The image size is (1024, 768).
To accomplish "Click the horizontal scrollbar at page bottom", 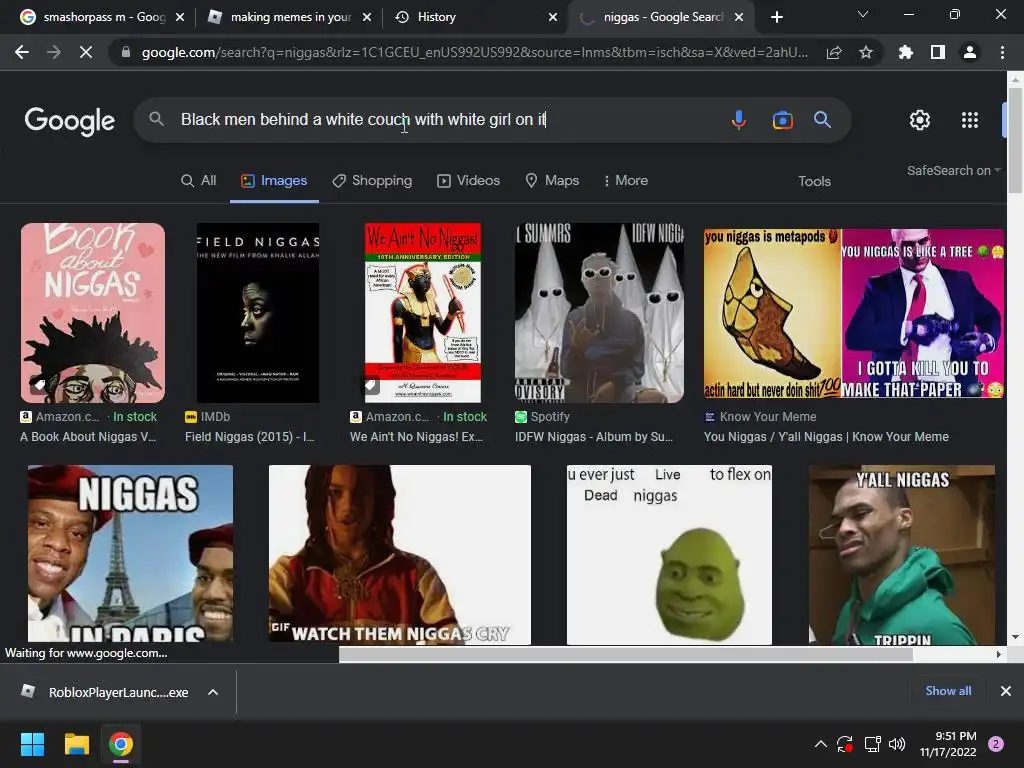I will (626, 654).
